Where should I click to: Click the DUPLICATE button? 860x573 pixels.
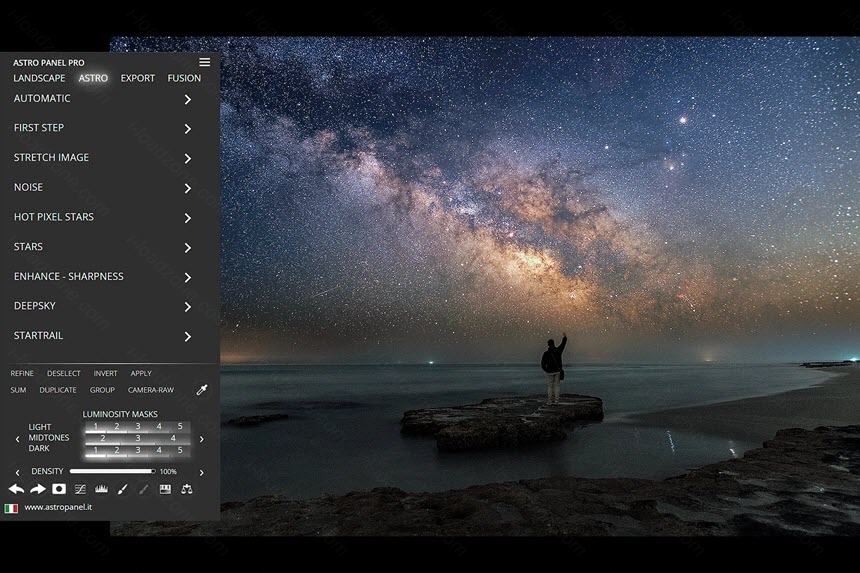[x=58, y=390]
